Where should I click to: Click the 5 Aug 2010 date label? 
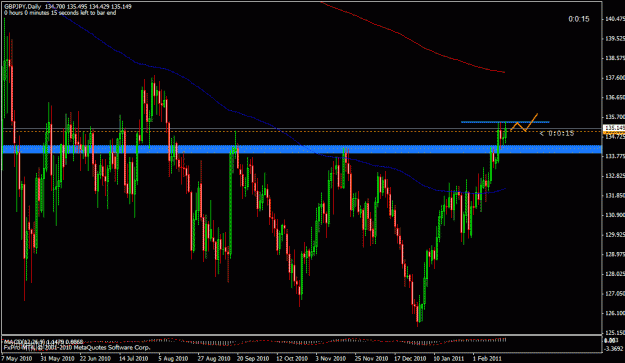[x=173, y=359]
